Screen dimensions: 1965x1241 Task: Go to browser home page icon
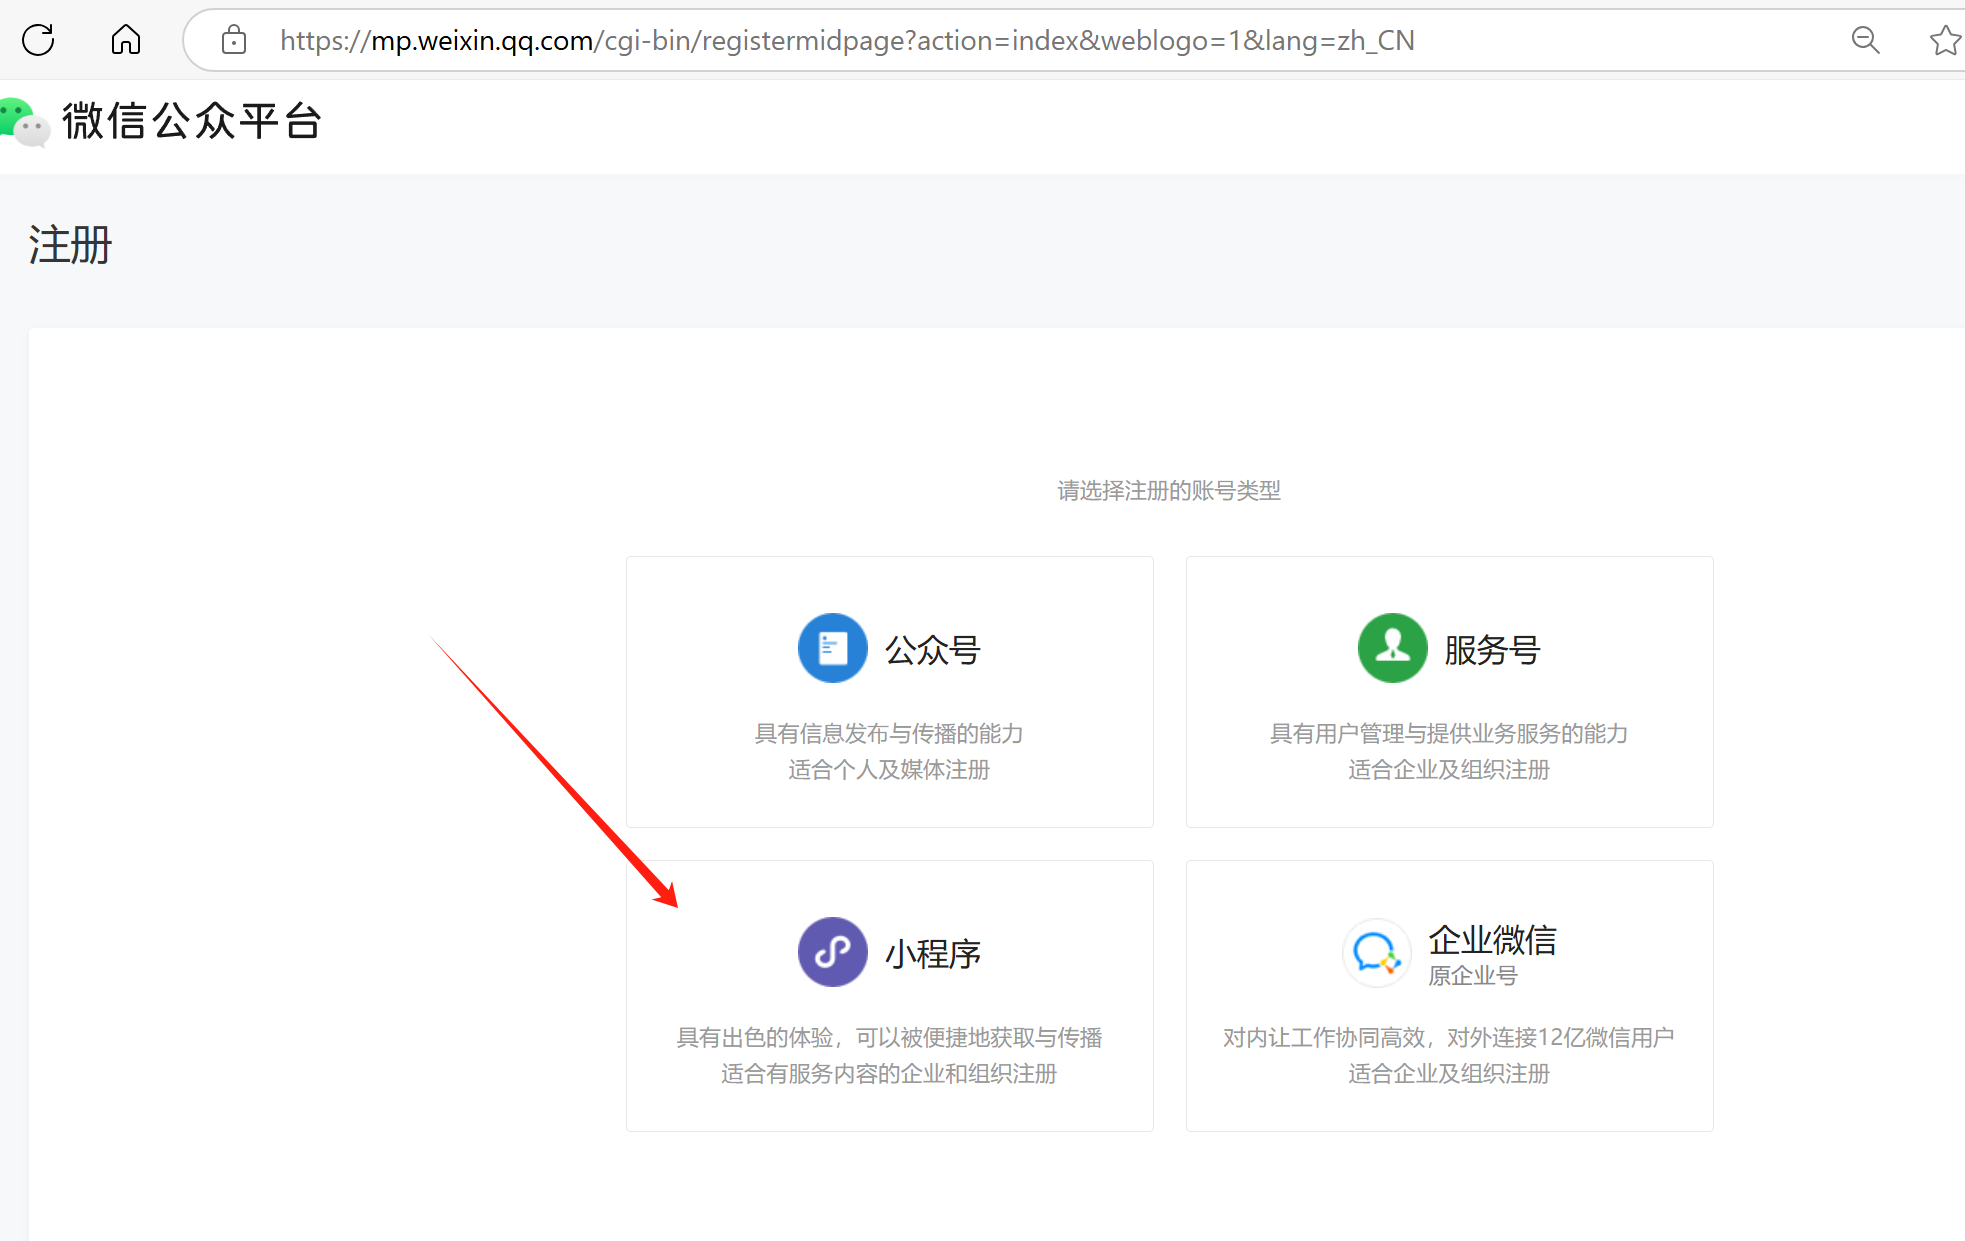(126, 40)
